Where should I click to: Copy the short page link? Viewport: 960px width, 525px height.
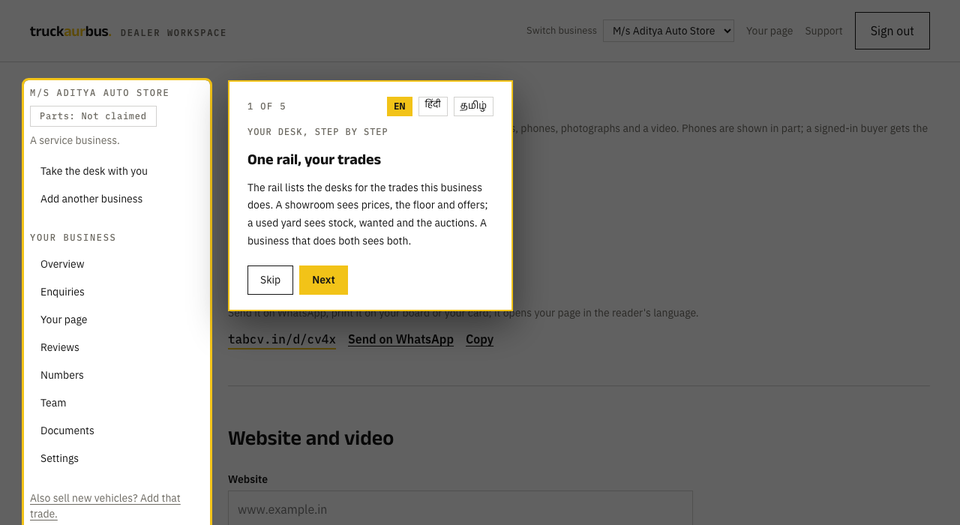[x=479, y=340]
